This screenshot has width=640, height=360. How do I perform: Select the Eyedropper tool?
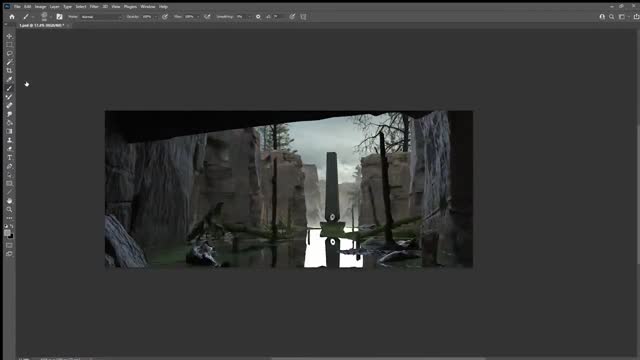(x=9, y=80)
